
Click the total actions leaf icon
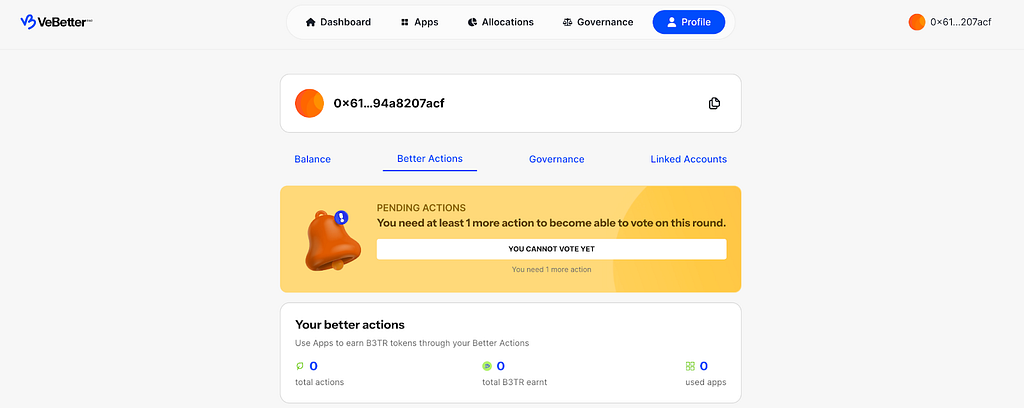coord(300,366)
